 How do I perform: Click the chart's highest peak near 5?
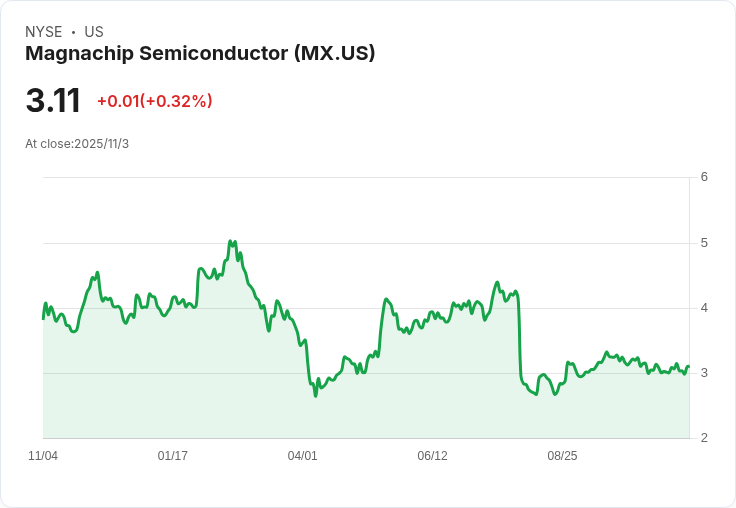pos(230,241)
